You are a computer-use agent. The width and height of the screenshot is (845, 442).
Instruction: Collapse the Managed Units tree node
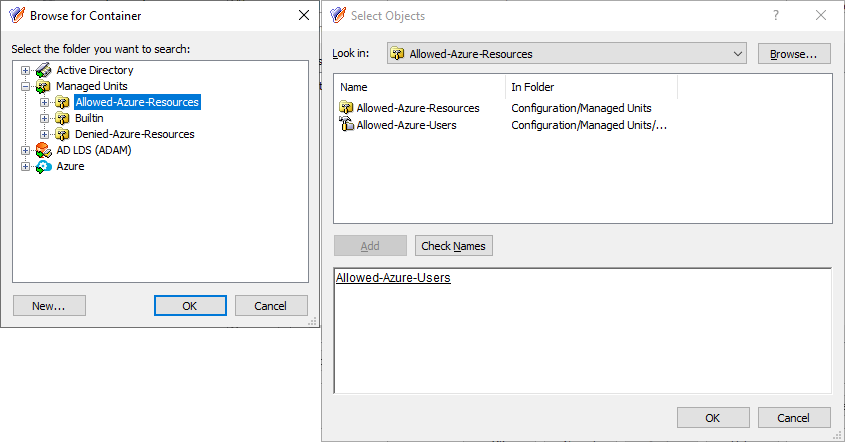click(x=25, y=86)
